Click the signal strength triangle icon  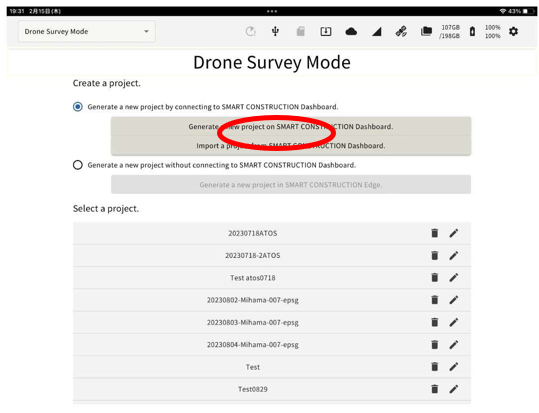tap(377, 32)
